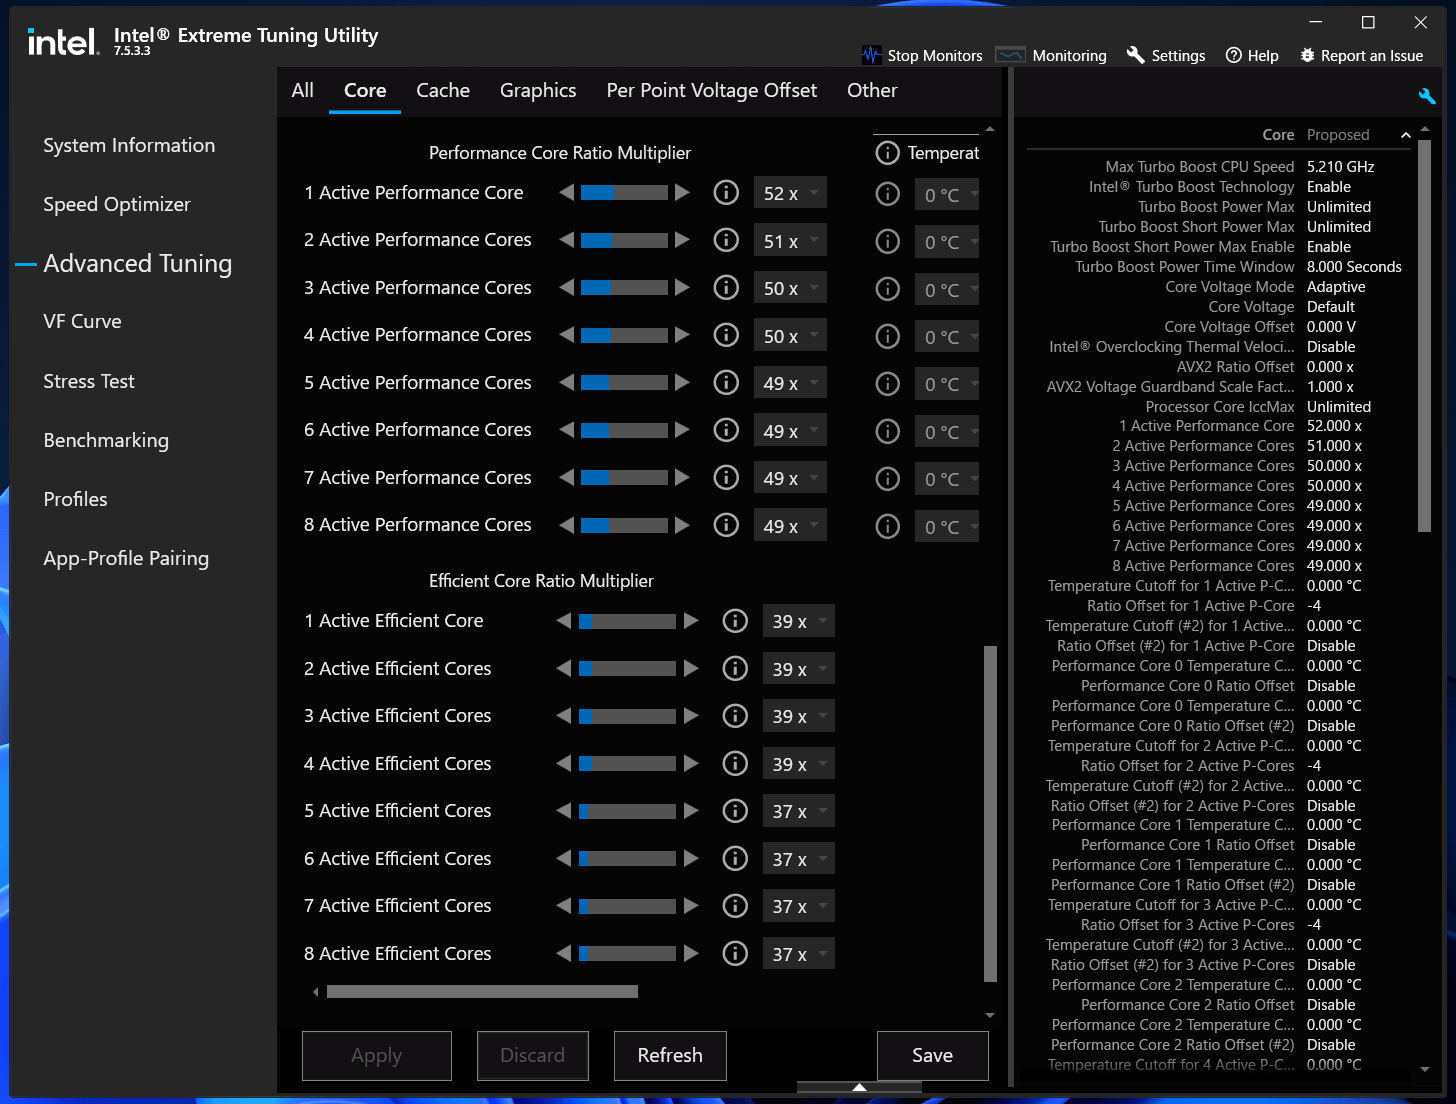Increase 3 Active Performance Cores ratio with right arrow

pos(682,287)
